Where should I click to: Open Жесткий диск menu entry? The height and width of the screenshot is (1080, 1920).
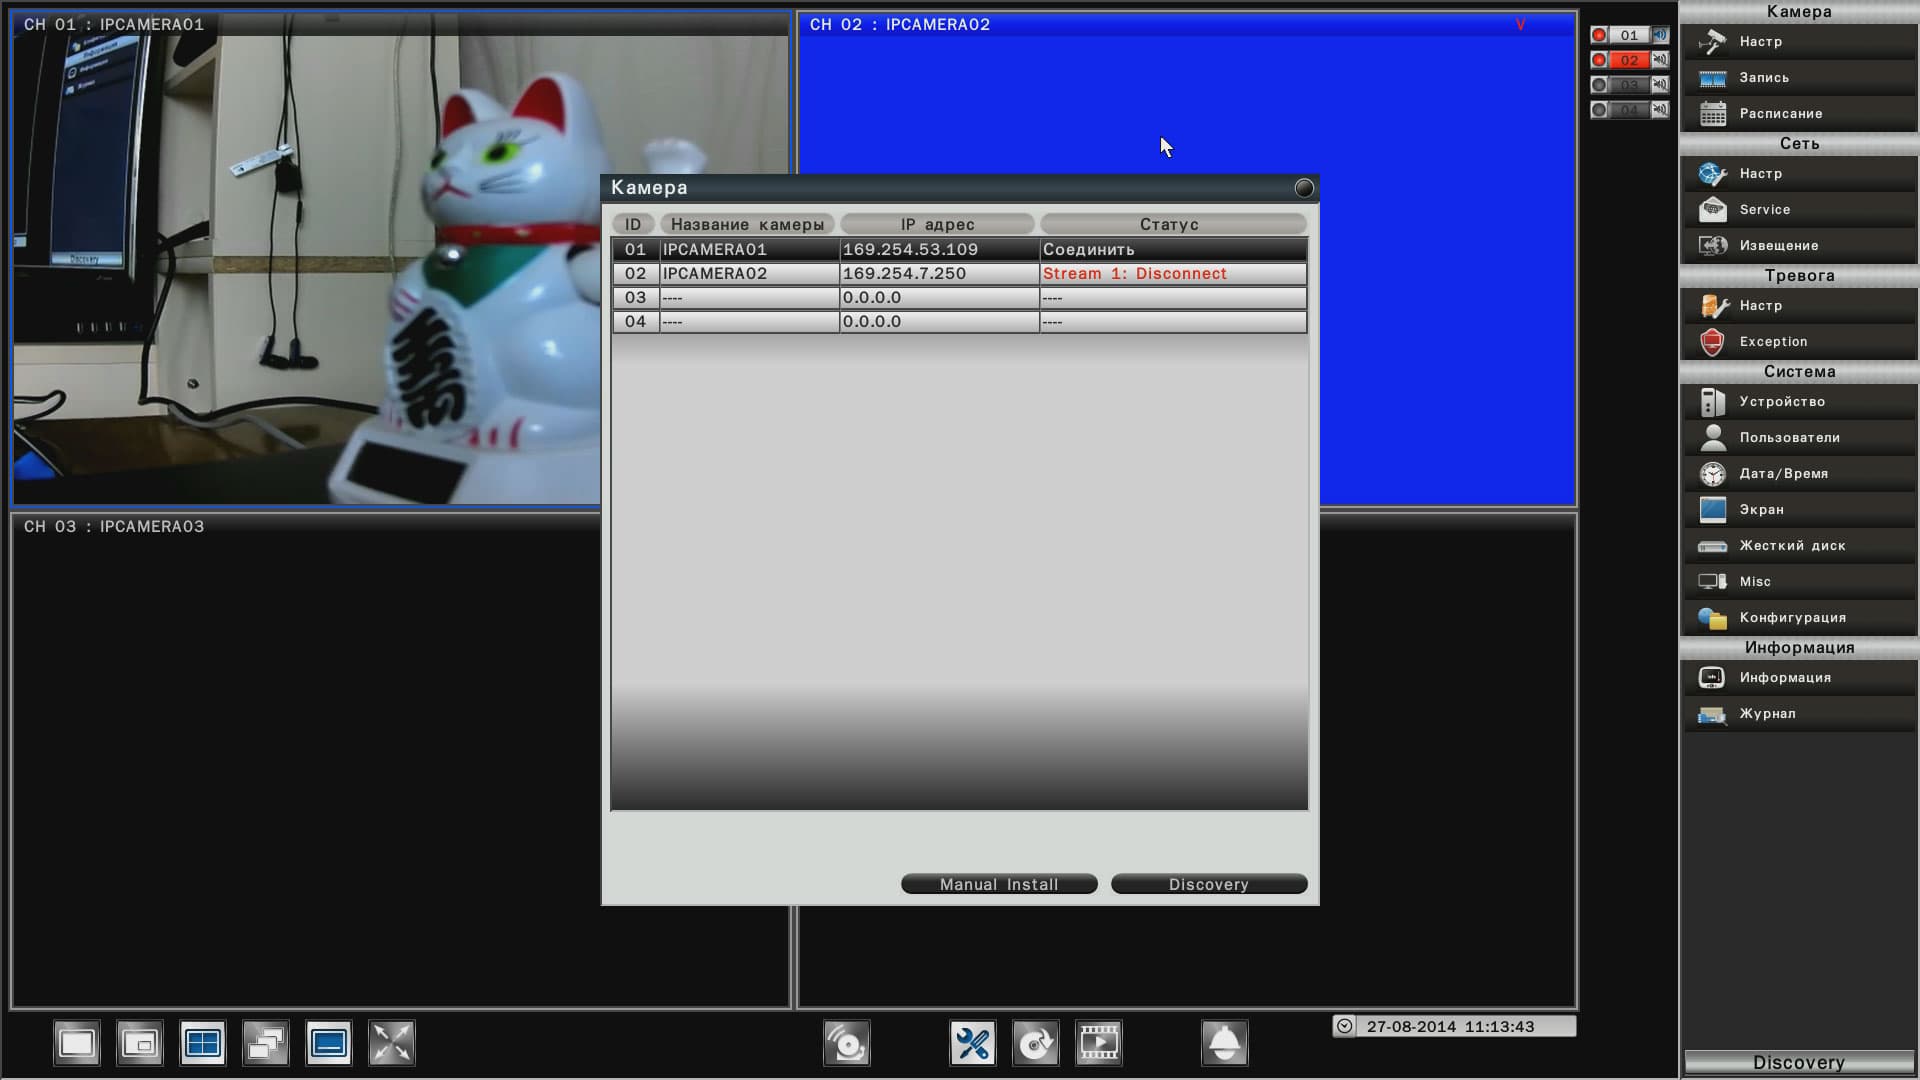1792,546
